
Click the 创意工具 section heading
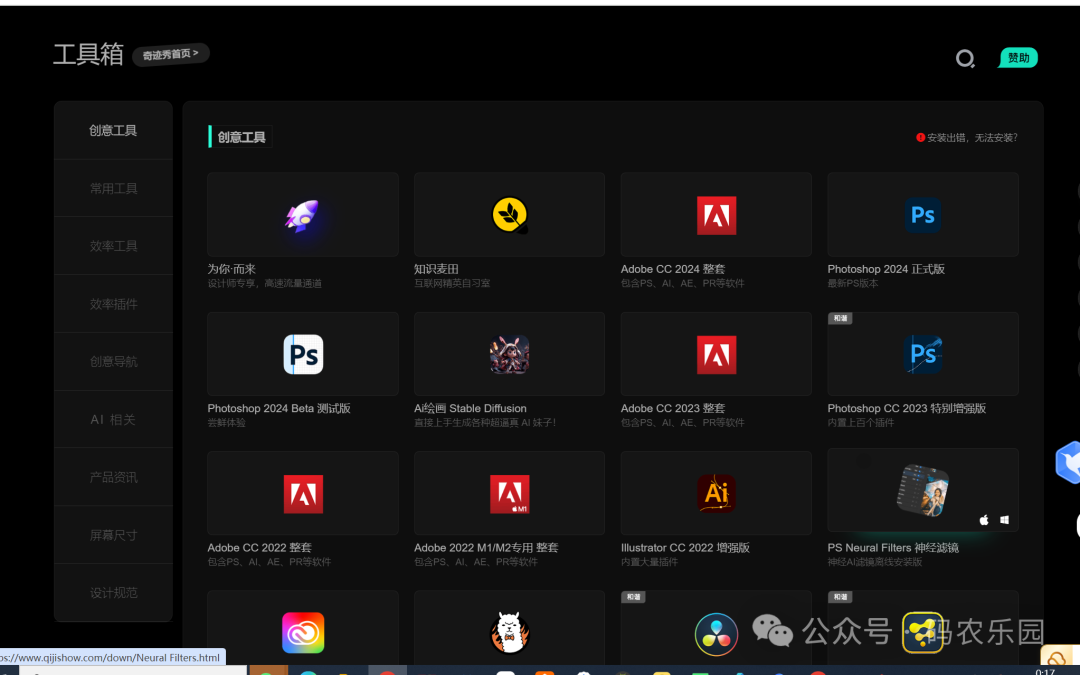click(x=241, y=137)
